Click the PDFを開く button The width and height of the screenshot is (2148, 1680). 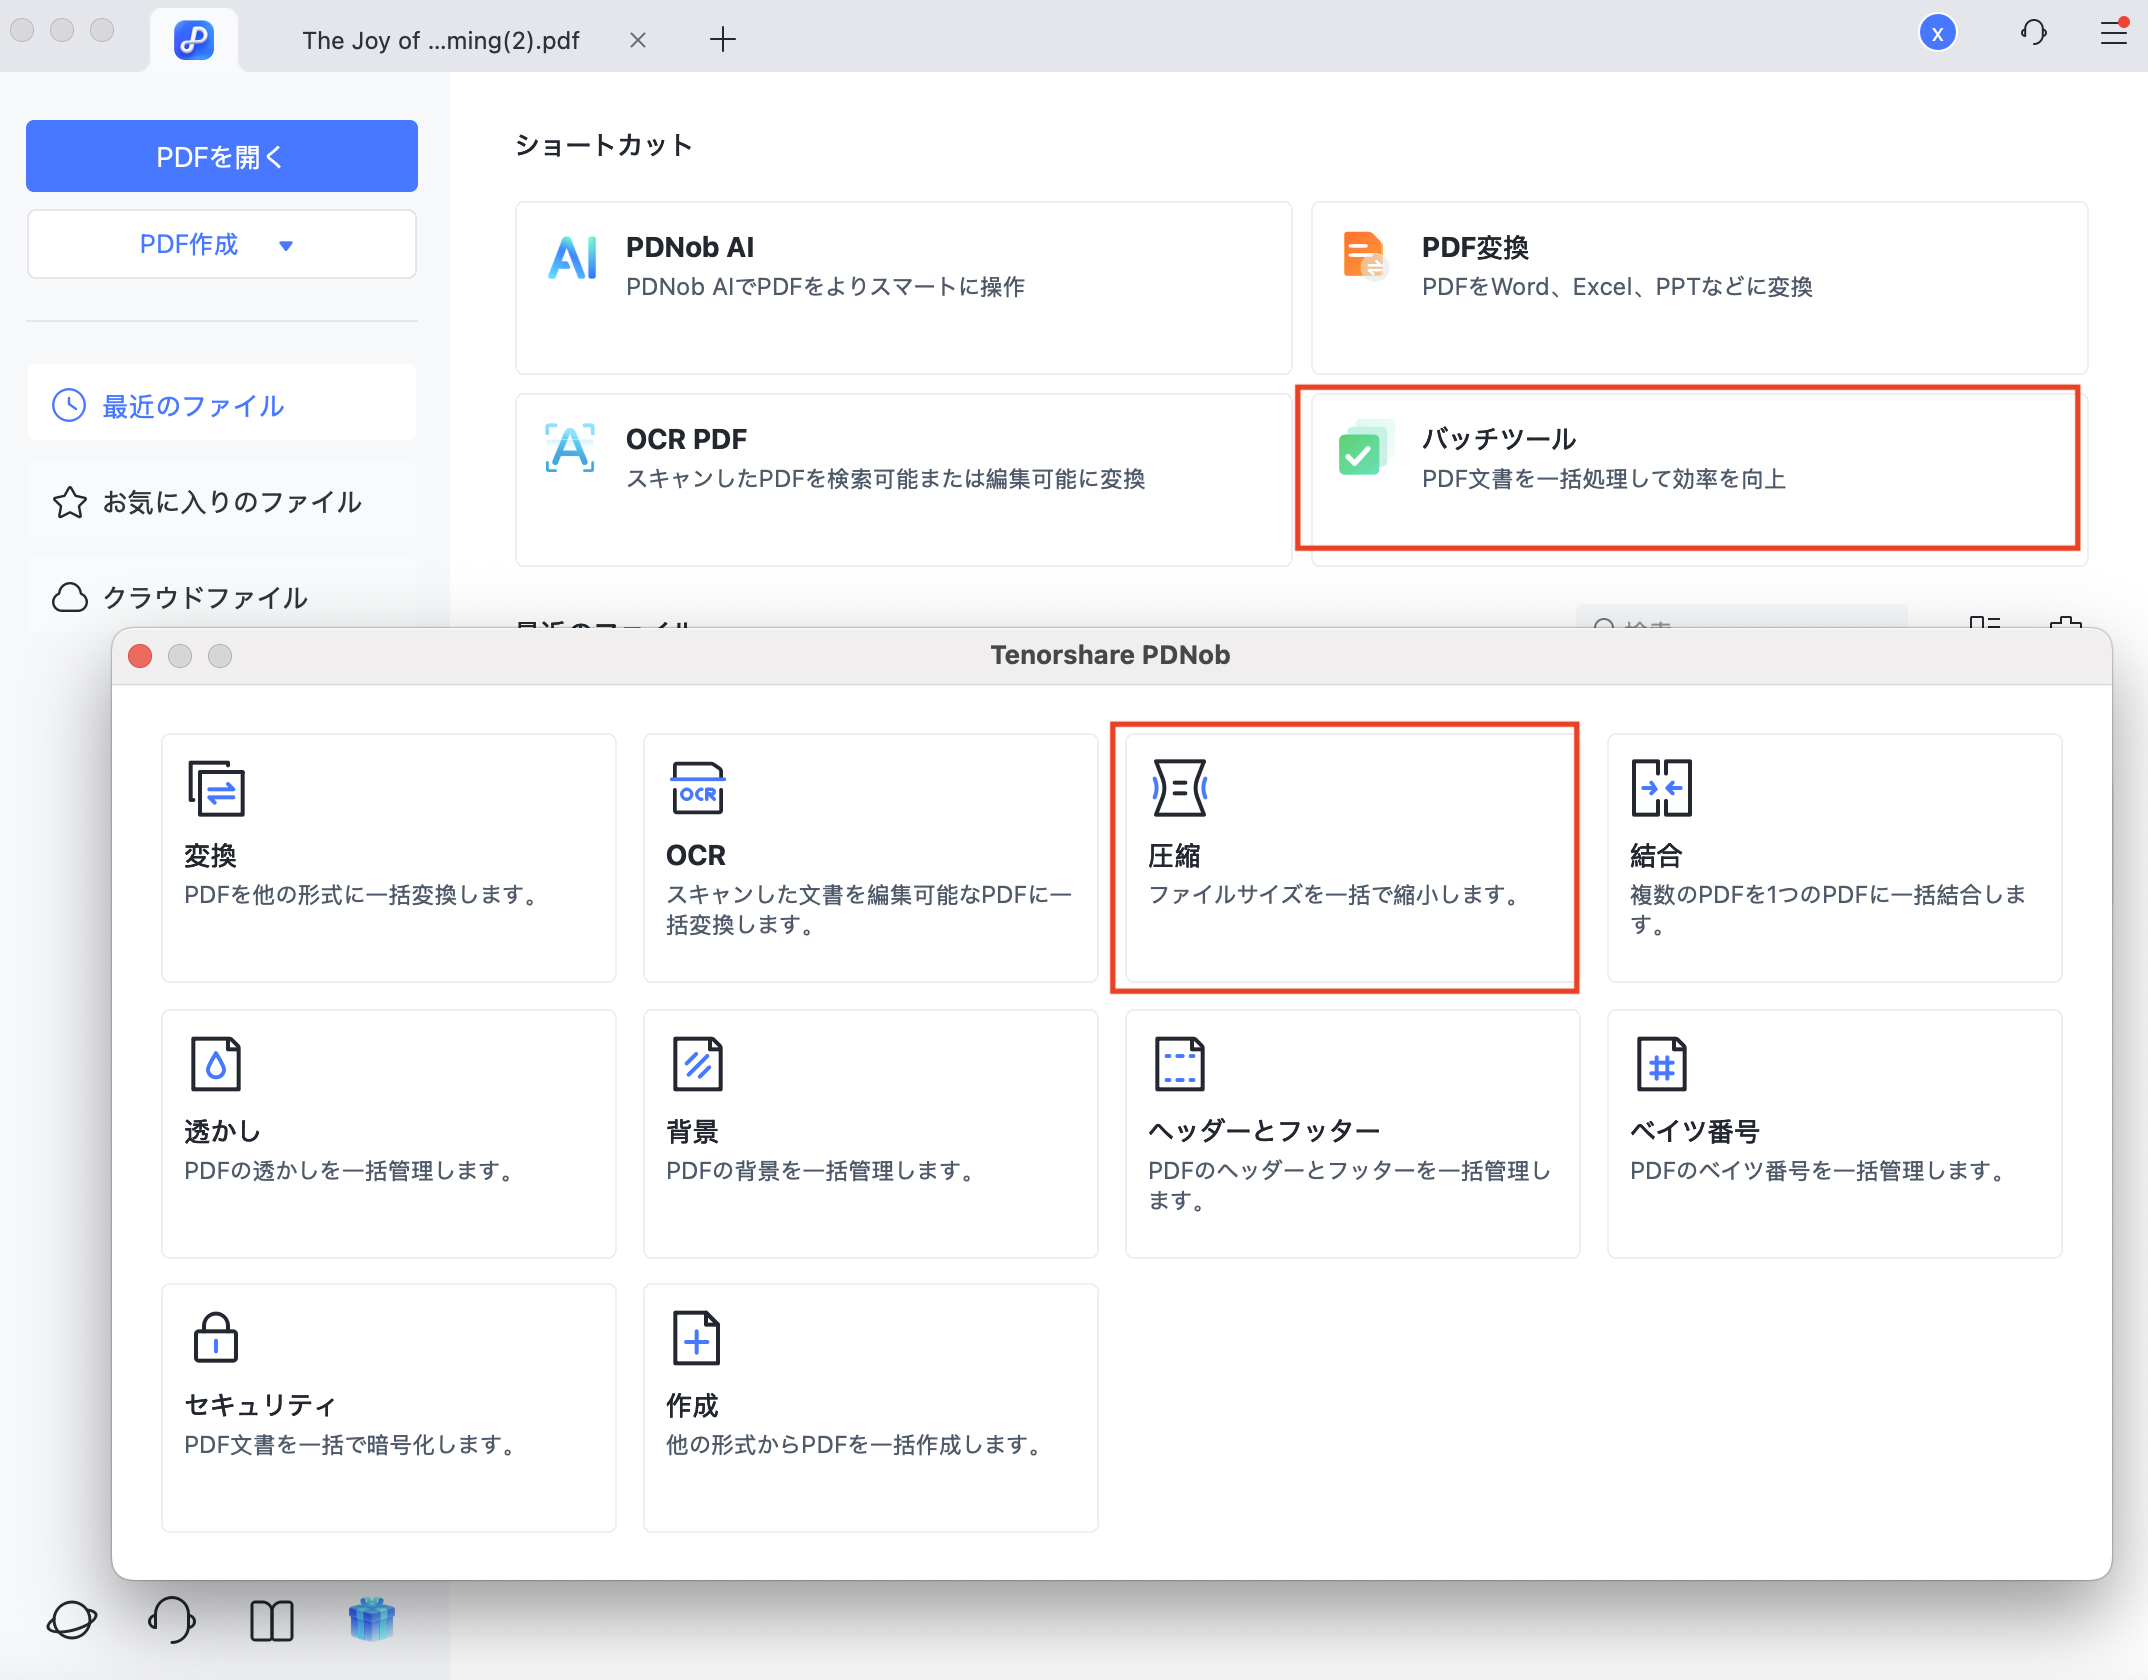tap(221, 155)
